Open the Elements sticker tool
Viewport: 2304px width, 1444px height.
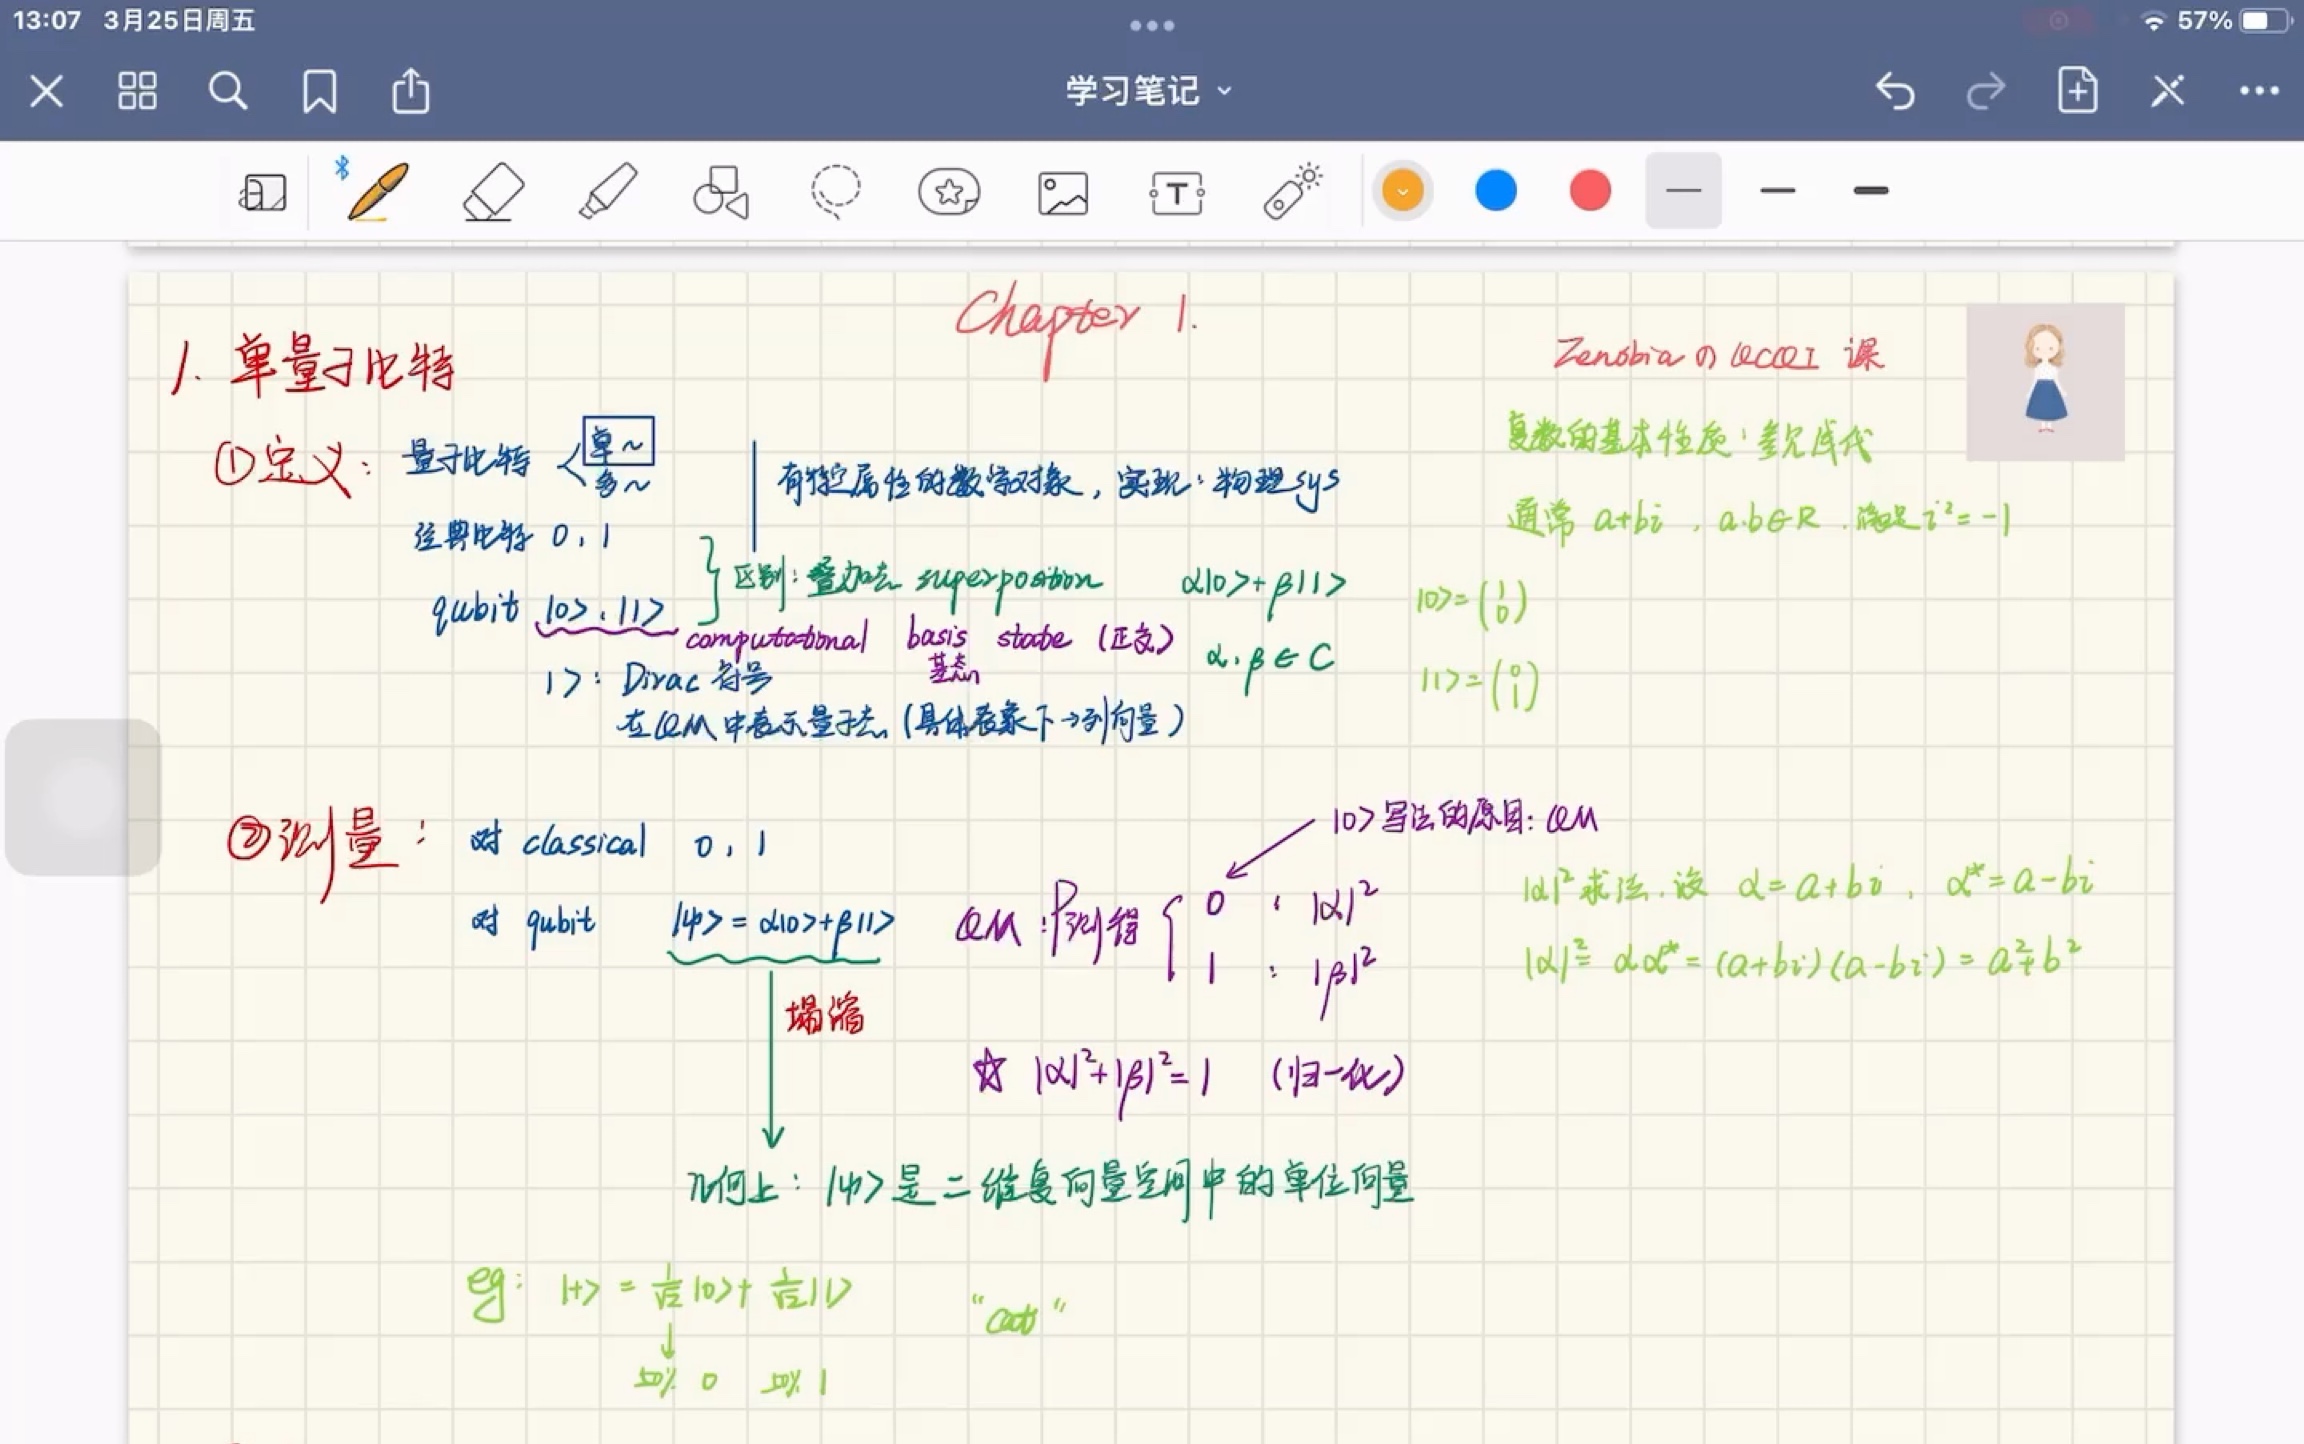(949, 191)
